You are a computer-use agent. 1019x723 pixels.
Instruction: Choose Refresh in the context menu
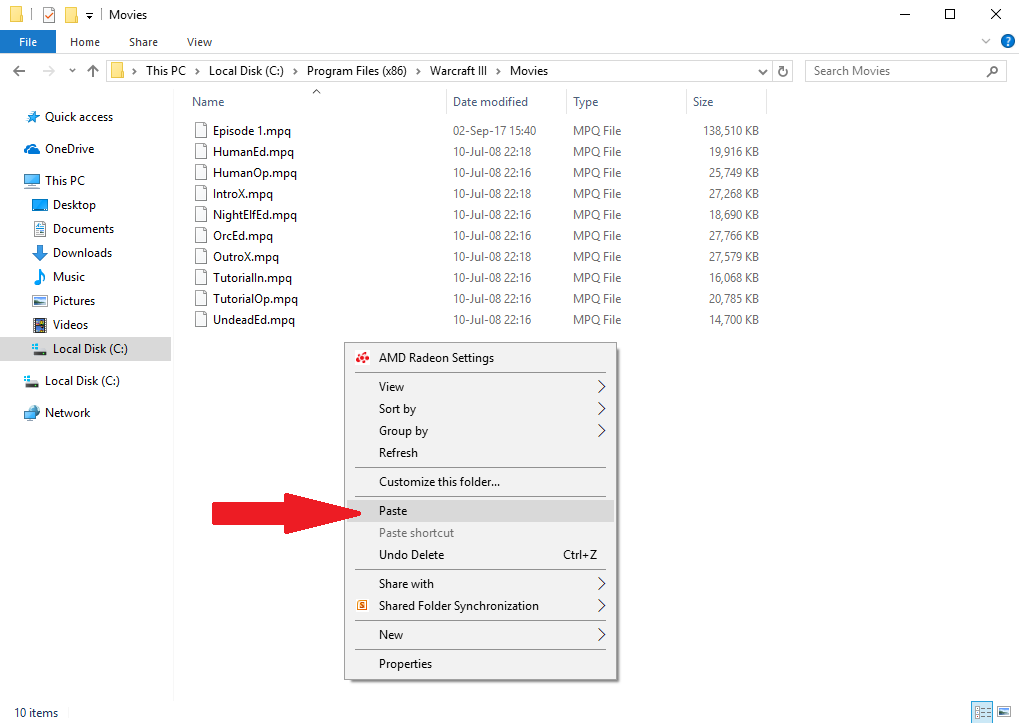tap(480, 453)
